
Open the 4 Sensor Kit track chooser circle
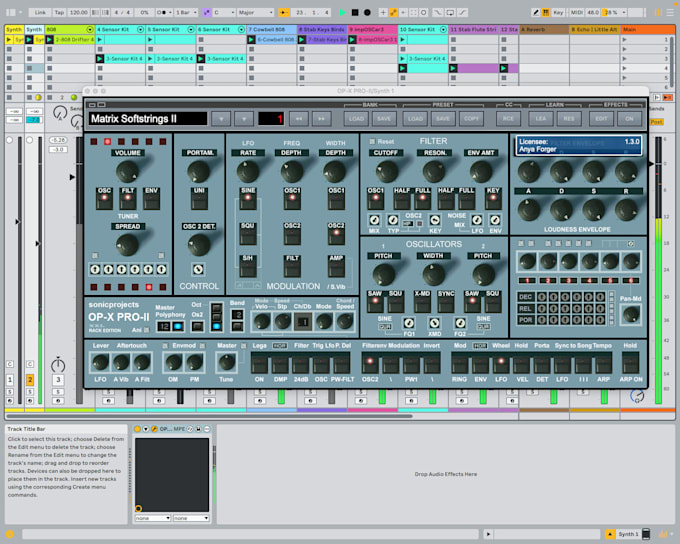click(x=141, y=29)
